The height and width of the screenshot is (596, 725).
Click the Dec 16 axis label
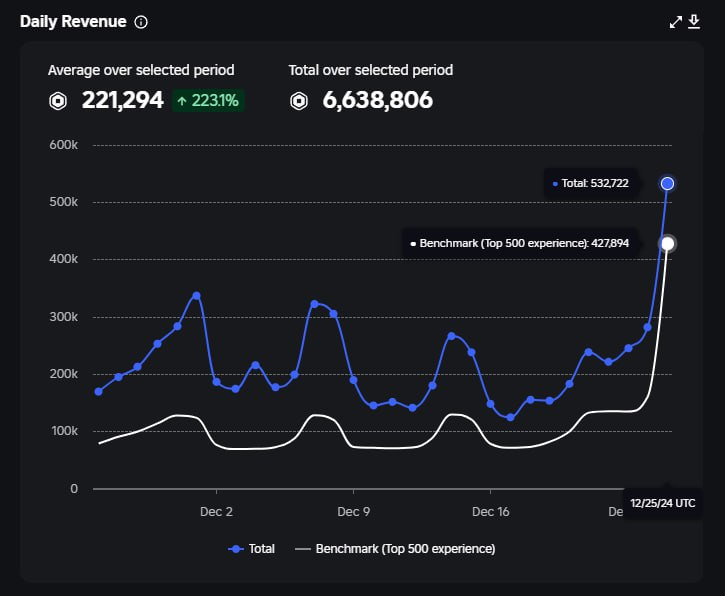(x=491, y=512)
